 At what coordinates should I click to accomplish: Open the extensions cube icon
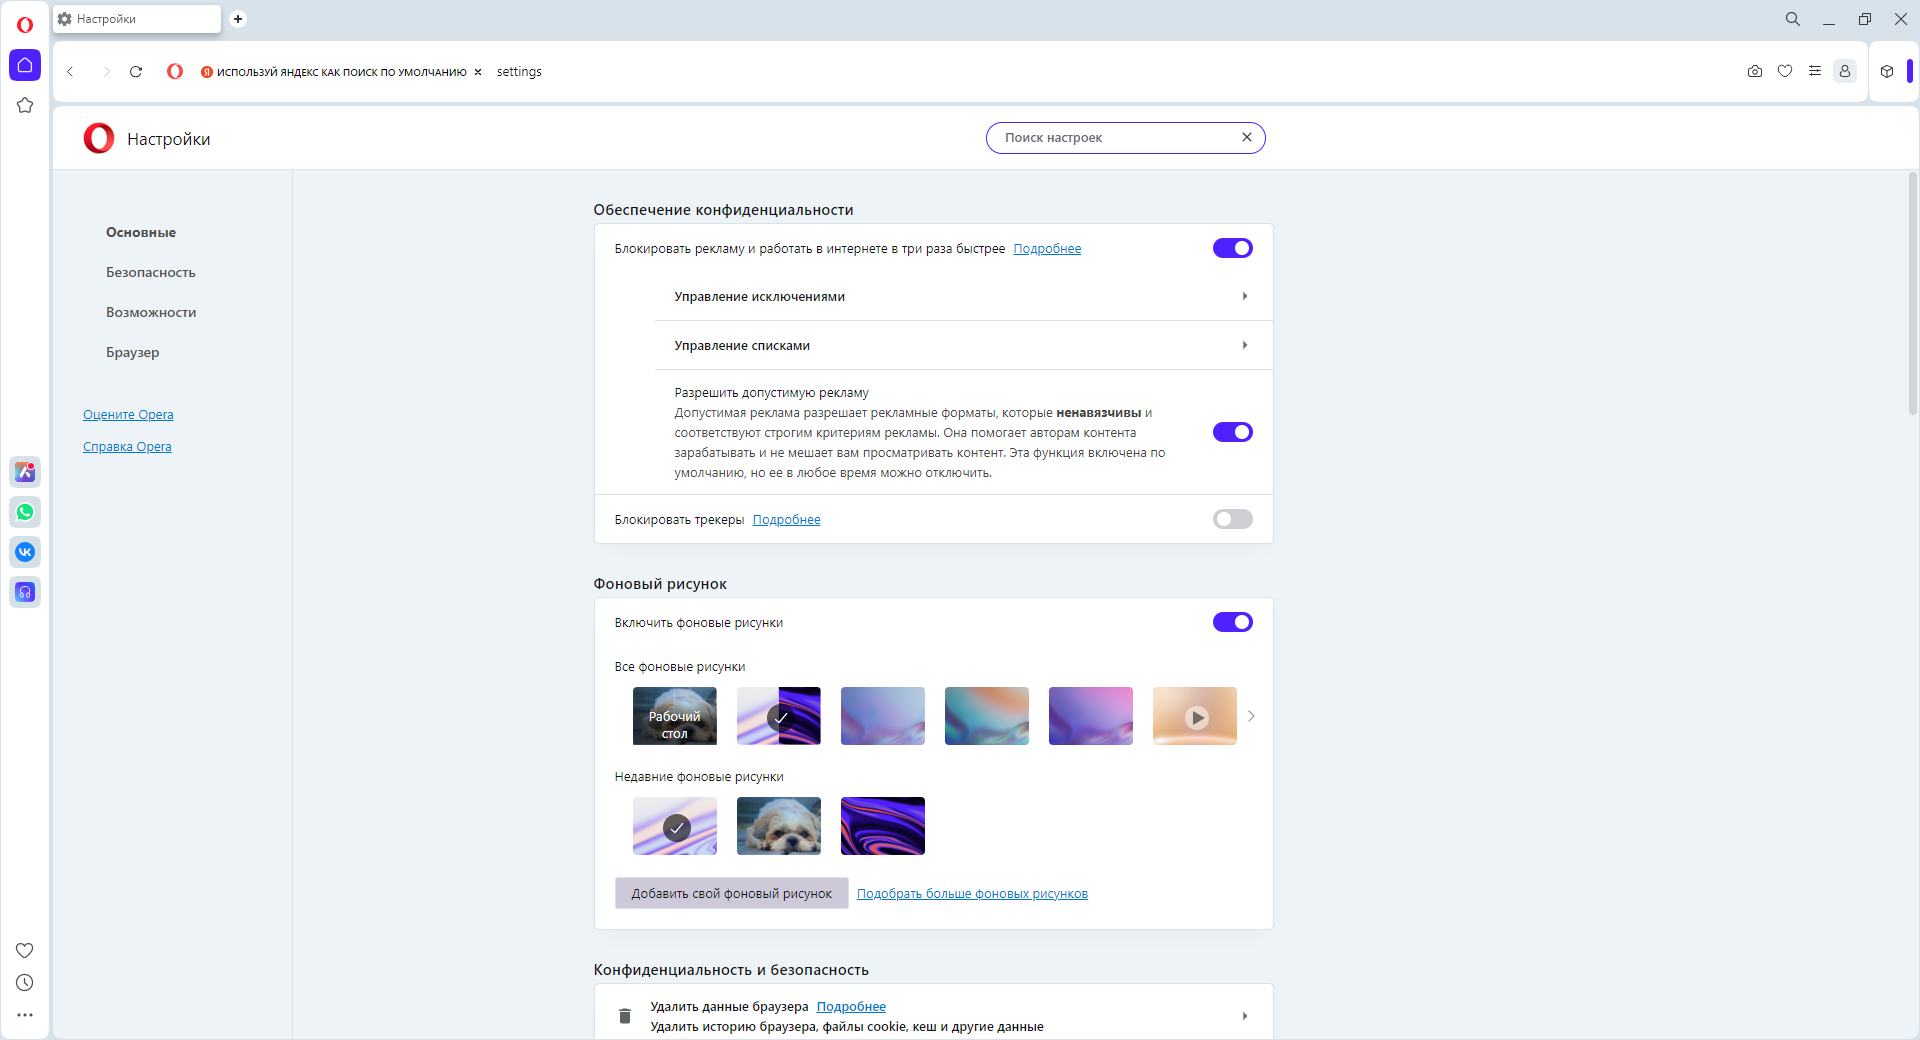(x=1887, y=71)
